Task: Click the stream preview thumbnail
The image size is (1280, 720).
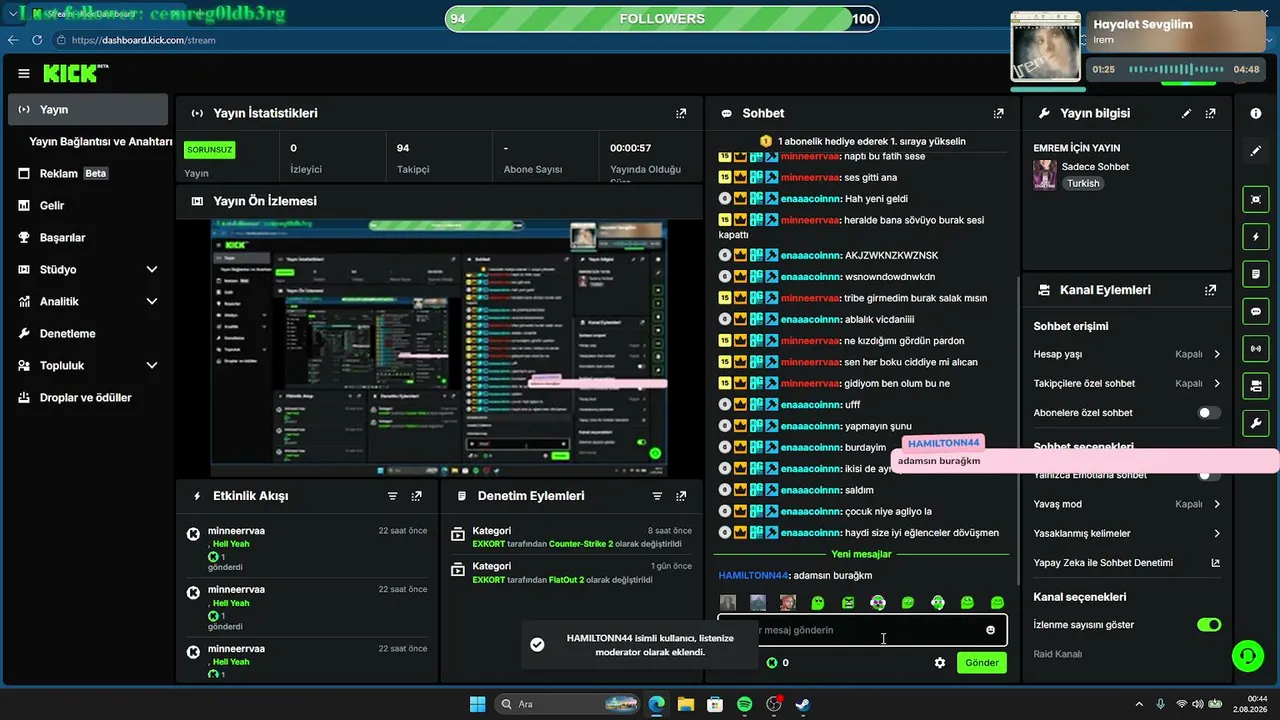Action: click(x=439, y=348)
